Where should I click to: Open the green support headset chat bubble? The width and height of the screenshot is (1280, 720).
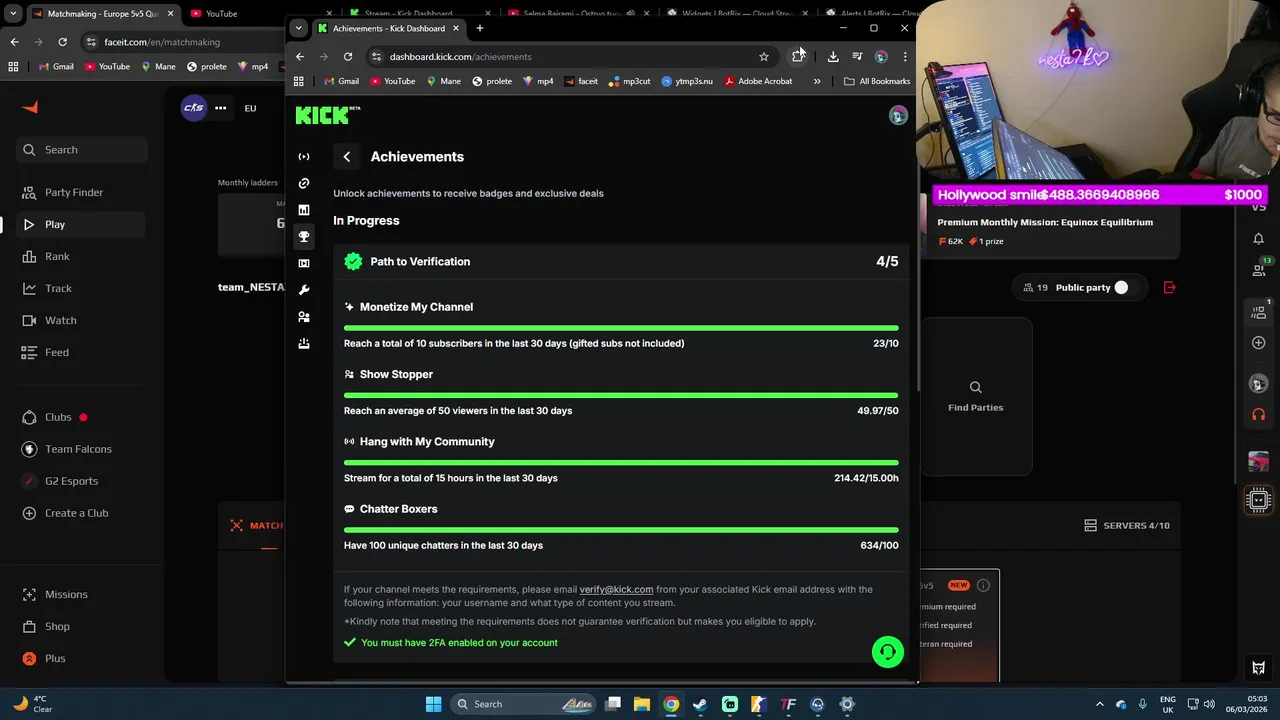[887, 652]
